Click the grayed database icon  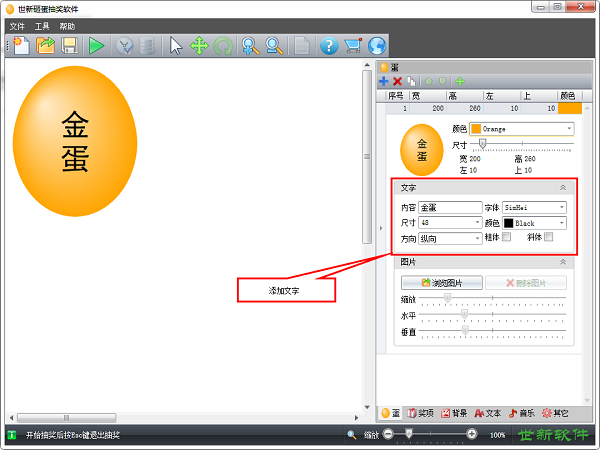pos(147,46)
